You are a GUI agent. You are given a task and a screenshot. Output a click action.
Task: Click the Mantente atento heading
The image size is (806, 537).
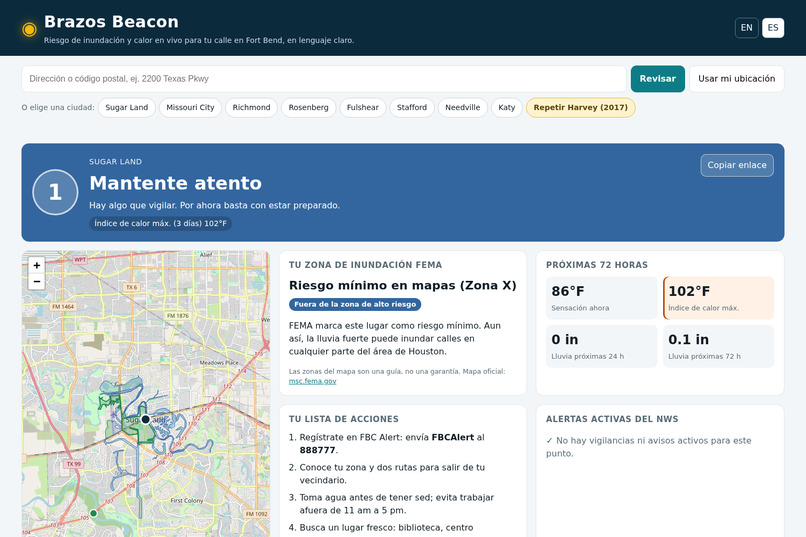pos(175,183)
